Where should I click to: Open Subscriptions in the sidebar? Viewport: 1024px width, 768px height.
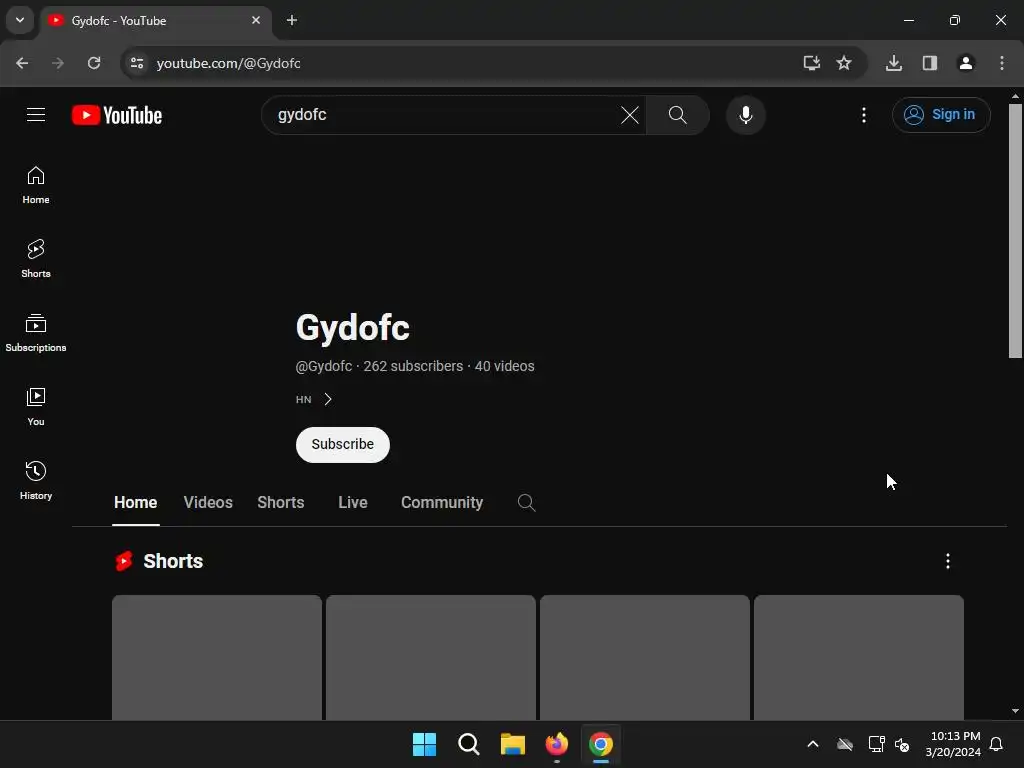pos(36,333)
